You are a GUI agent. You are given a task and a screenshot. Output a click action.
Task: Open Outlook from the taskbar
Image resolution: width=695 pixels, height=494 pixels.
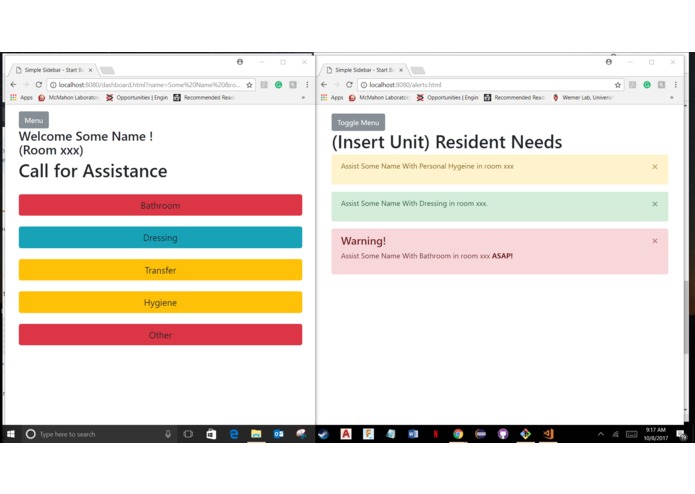pos(279,434)
